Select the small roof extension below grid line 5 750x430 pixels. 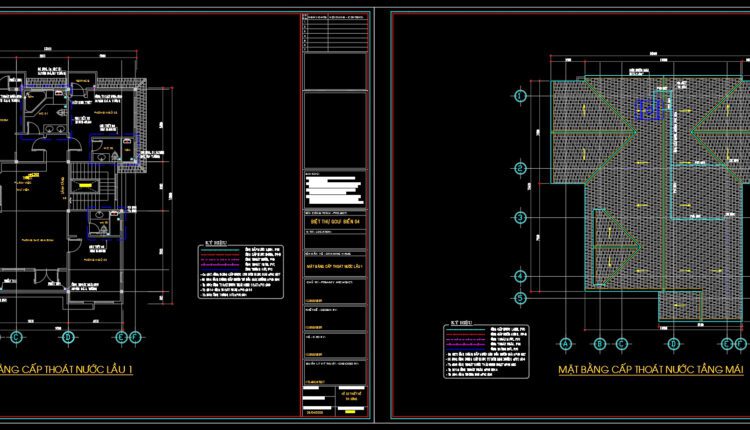coord(680,306)
